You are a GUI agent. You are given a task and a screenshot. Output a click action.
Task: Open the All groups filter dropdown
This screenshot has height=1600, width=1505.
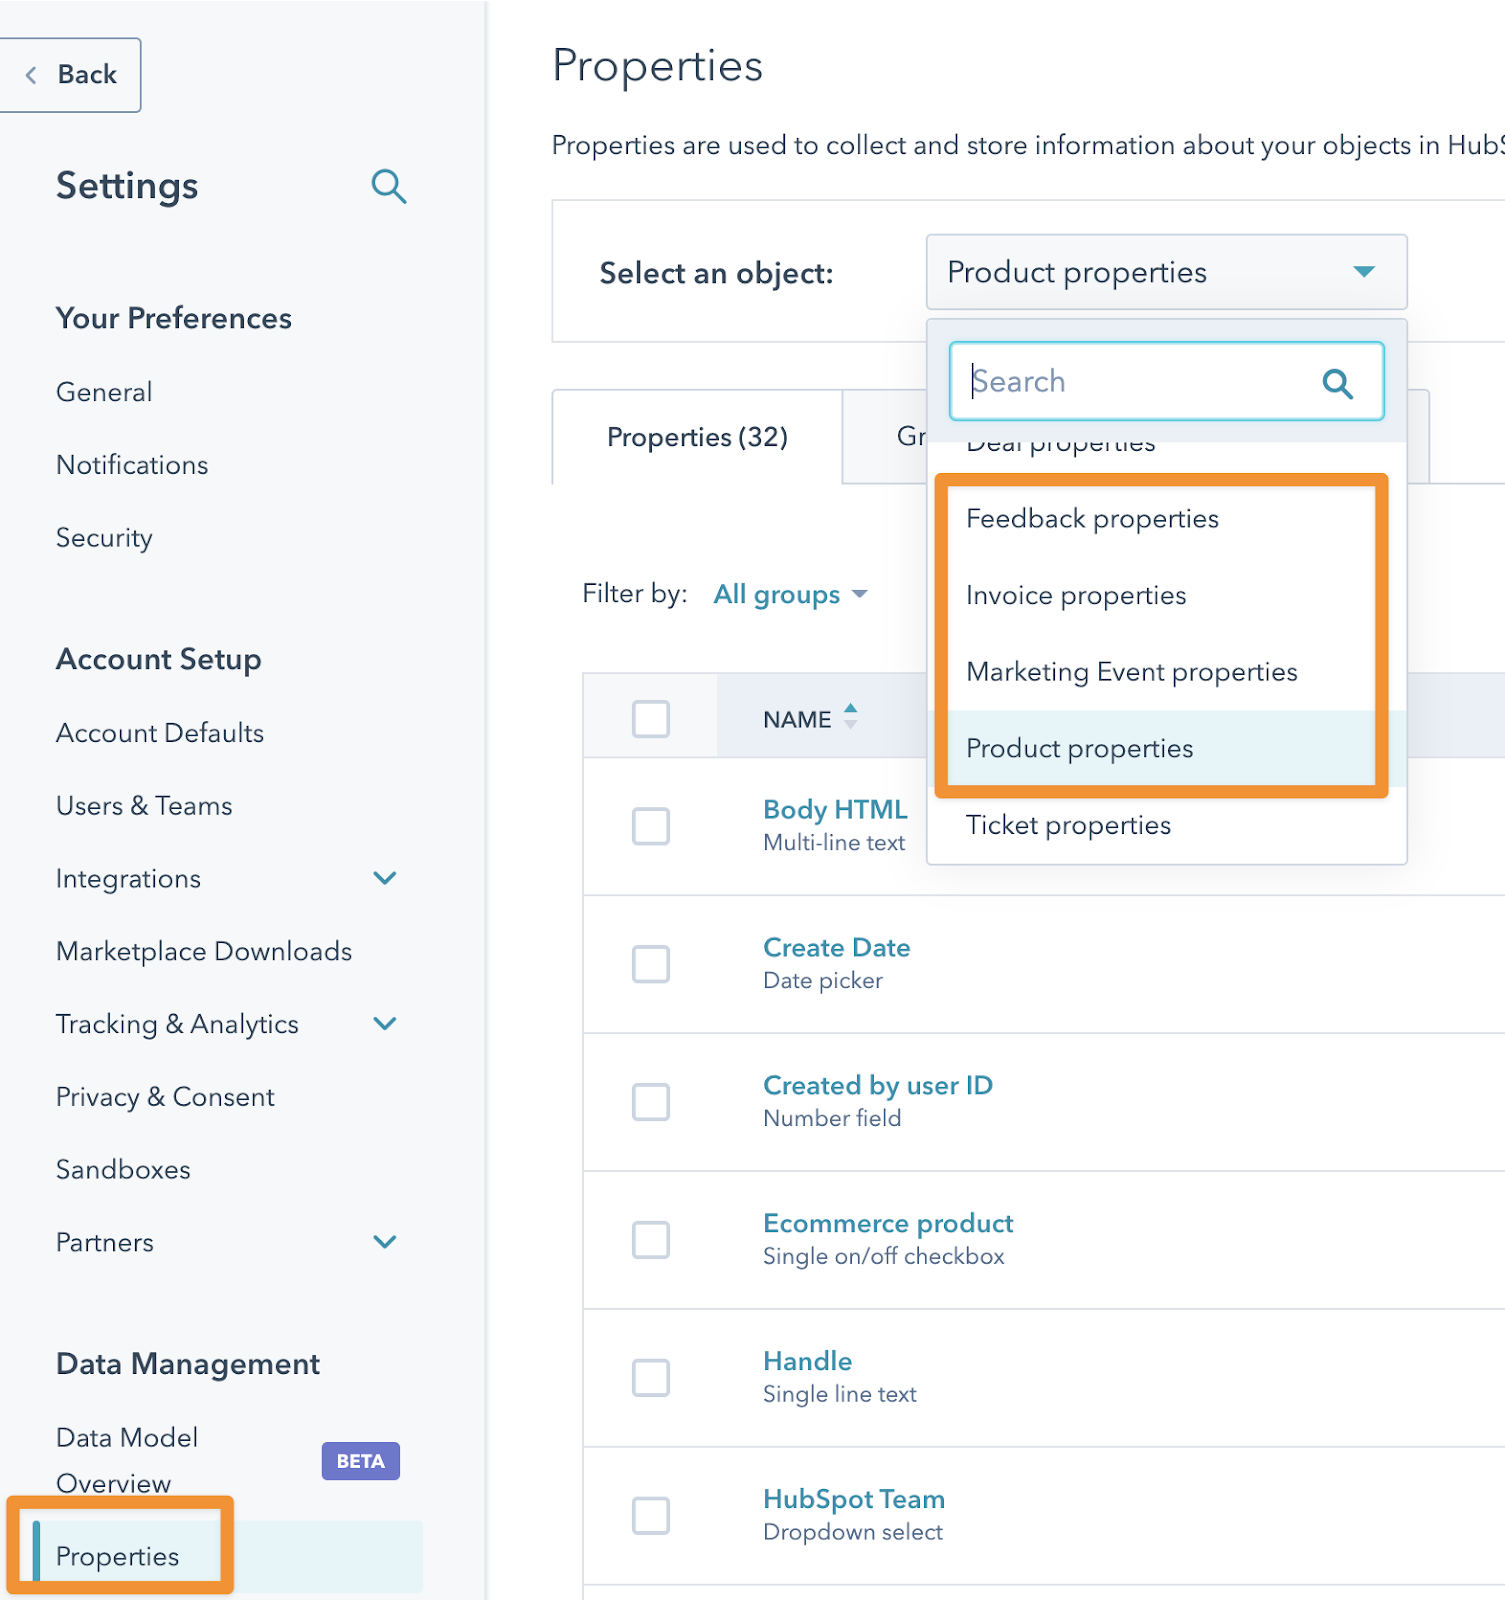pyautogui.click(x=790, y=595)
